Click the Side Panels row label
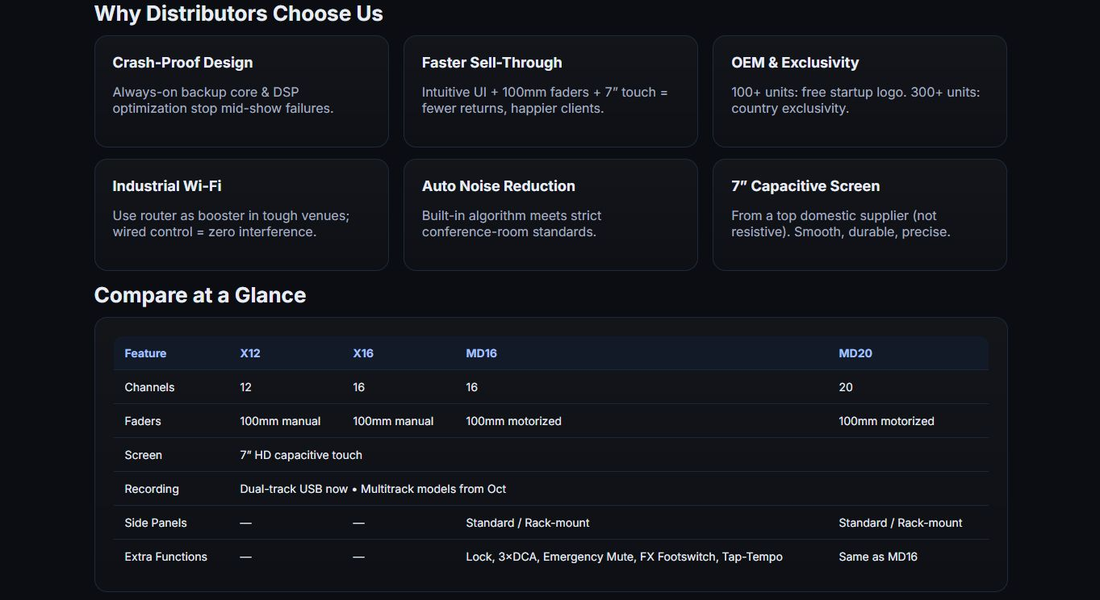This screenshot has width=1100, height=600. pyautogui.click(x=155, y=523)
